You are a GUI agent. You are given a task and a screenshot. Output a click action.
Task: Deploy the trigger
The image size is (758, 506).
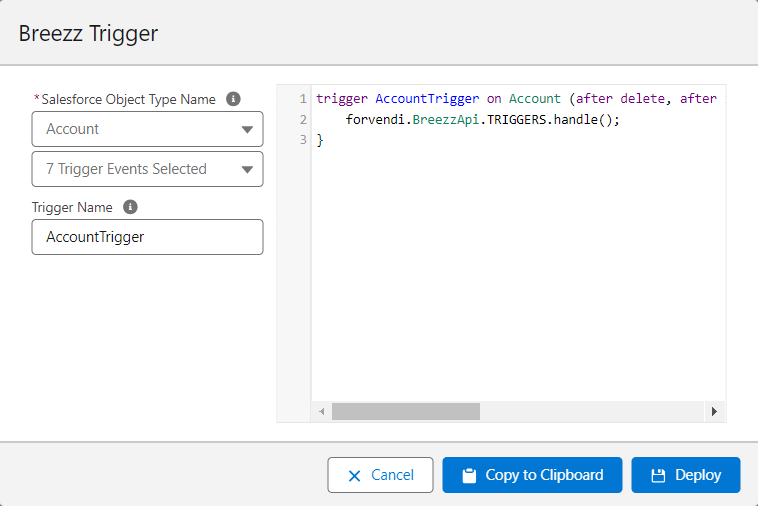[685, 475]
